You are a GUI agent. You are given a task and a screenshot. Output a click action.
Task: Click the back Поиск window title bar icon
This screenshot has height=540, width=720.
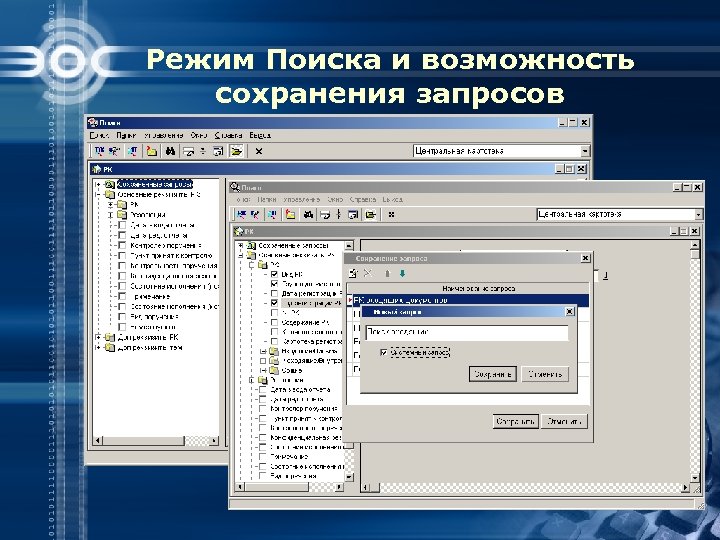point(93,123)
